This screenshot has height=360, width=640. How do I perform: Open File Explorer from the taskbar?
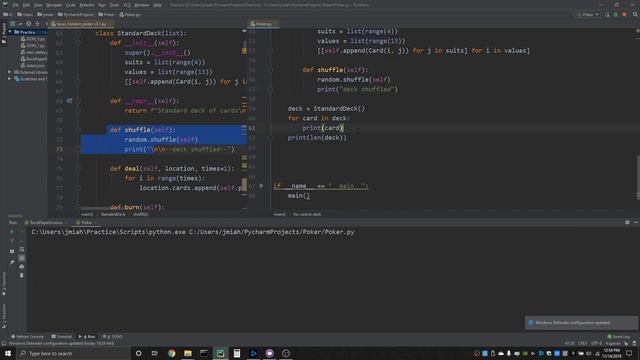click(188, 353)
